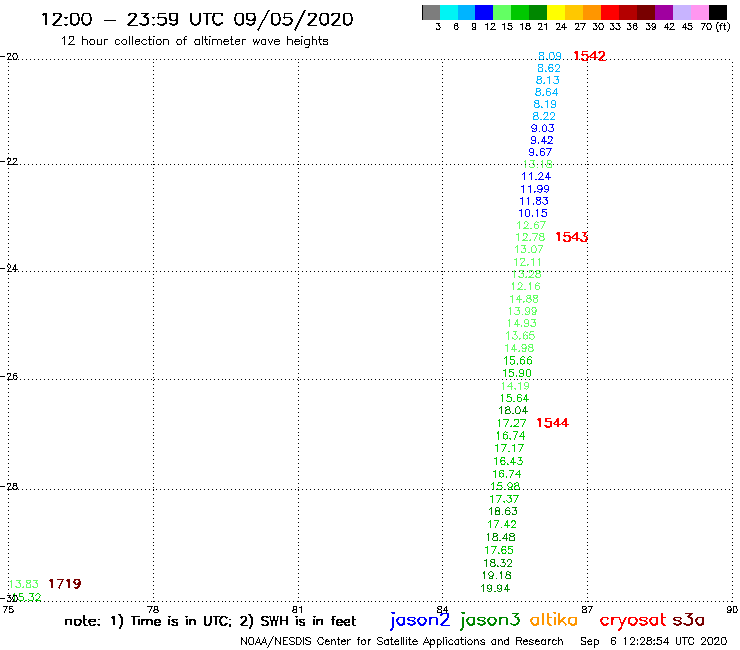Select the red cryosat legend label
Viewport: 740px width, 650px height.
click(x=633, y=621)
